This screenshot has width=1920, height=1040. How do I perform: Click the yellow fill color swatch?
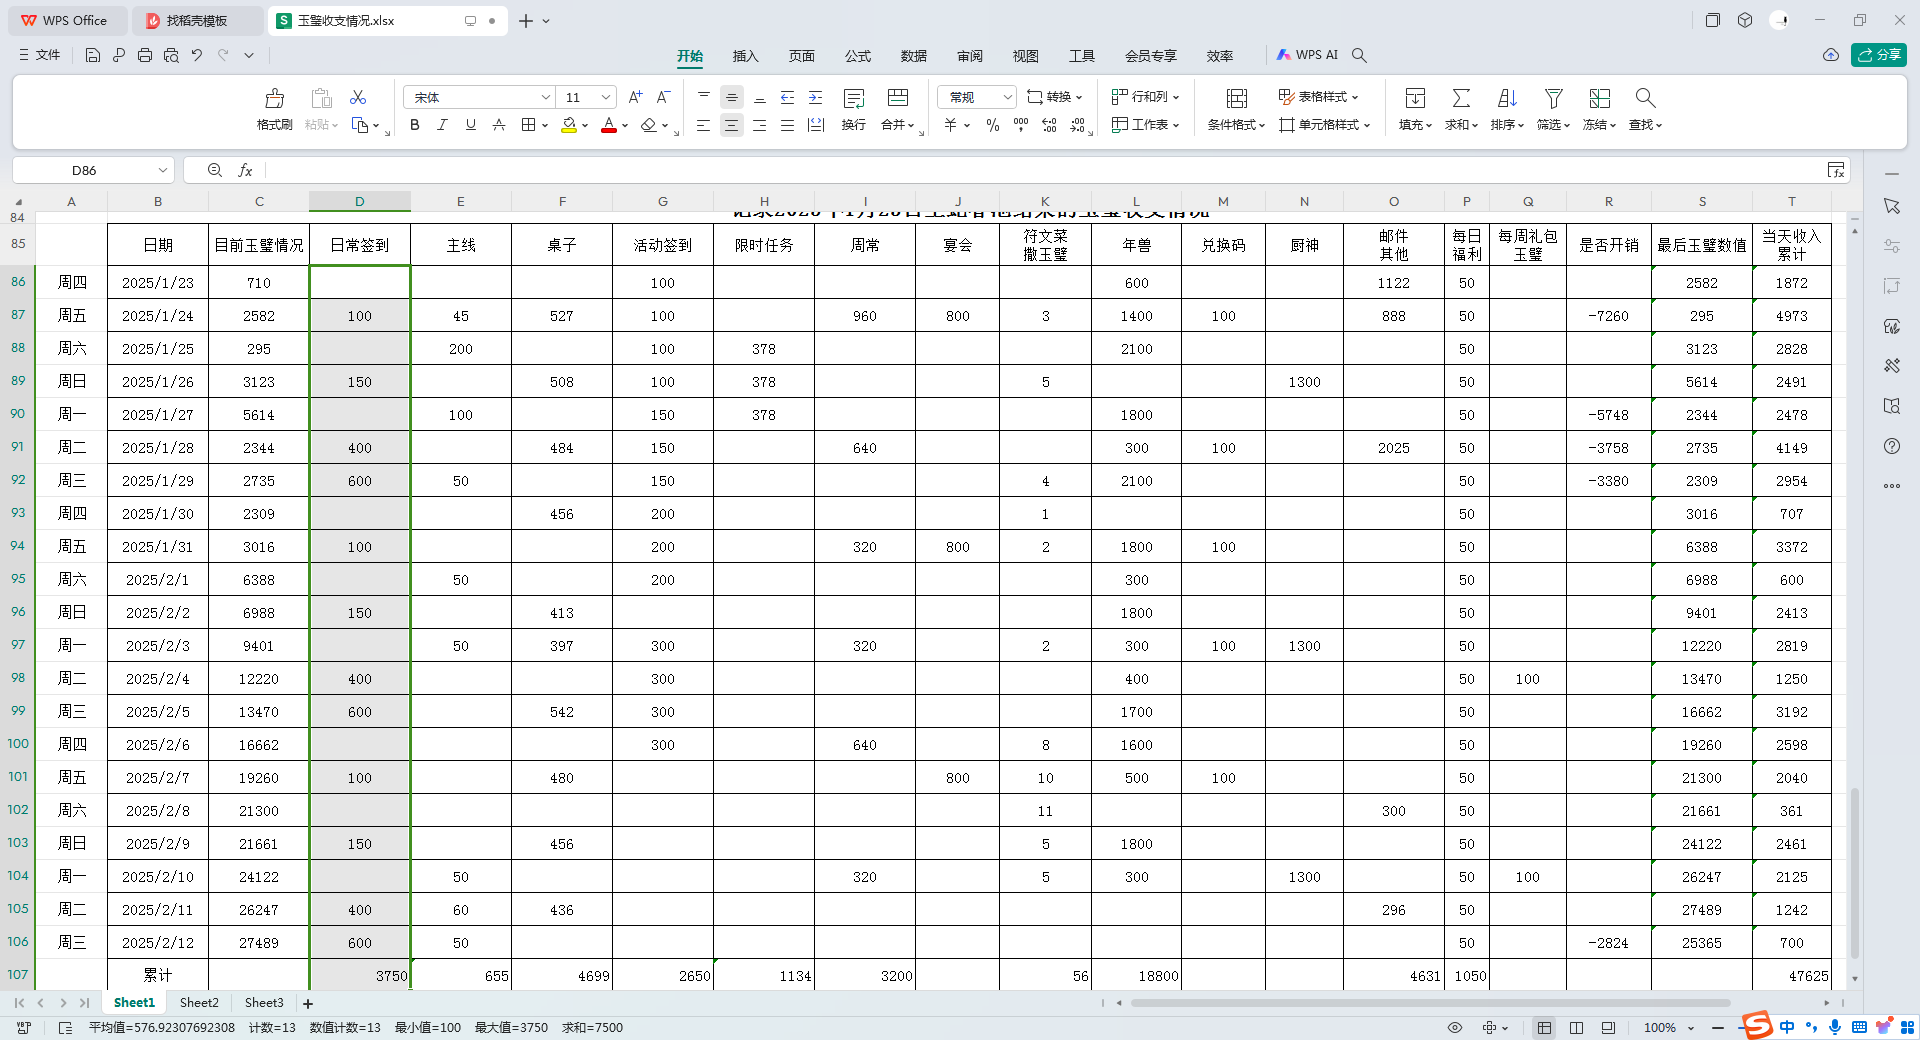click(568, 126)
